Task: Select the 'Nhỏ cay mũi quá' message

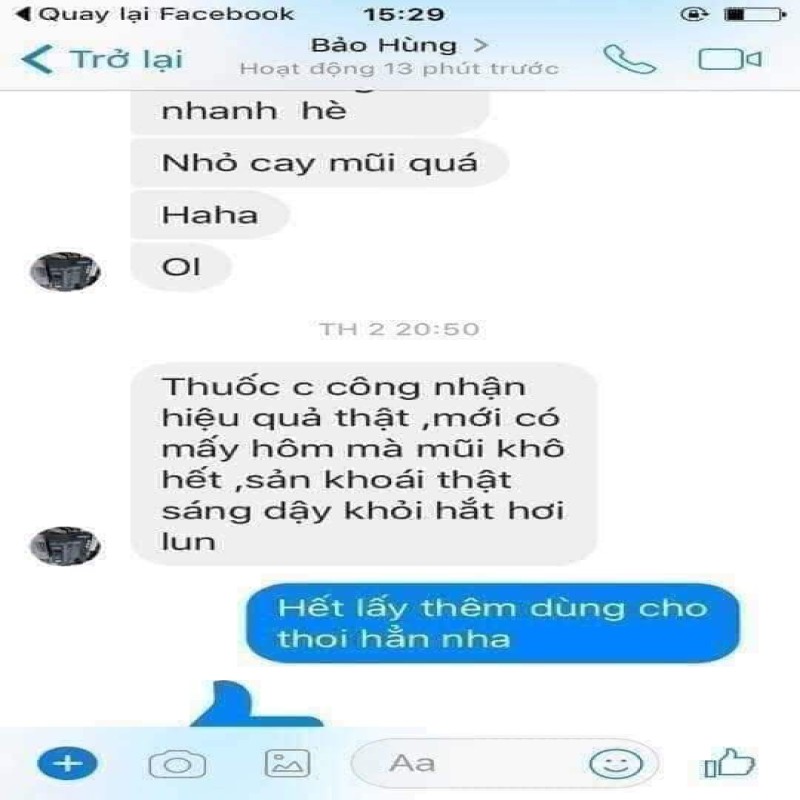Action: click(x=319, y=163)
